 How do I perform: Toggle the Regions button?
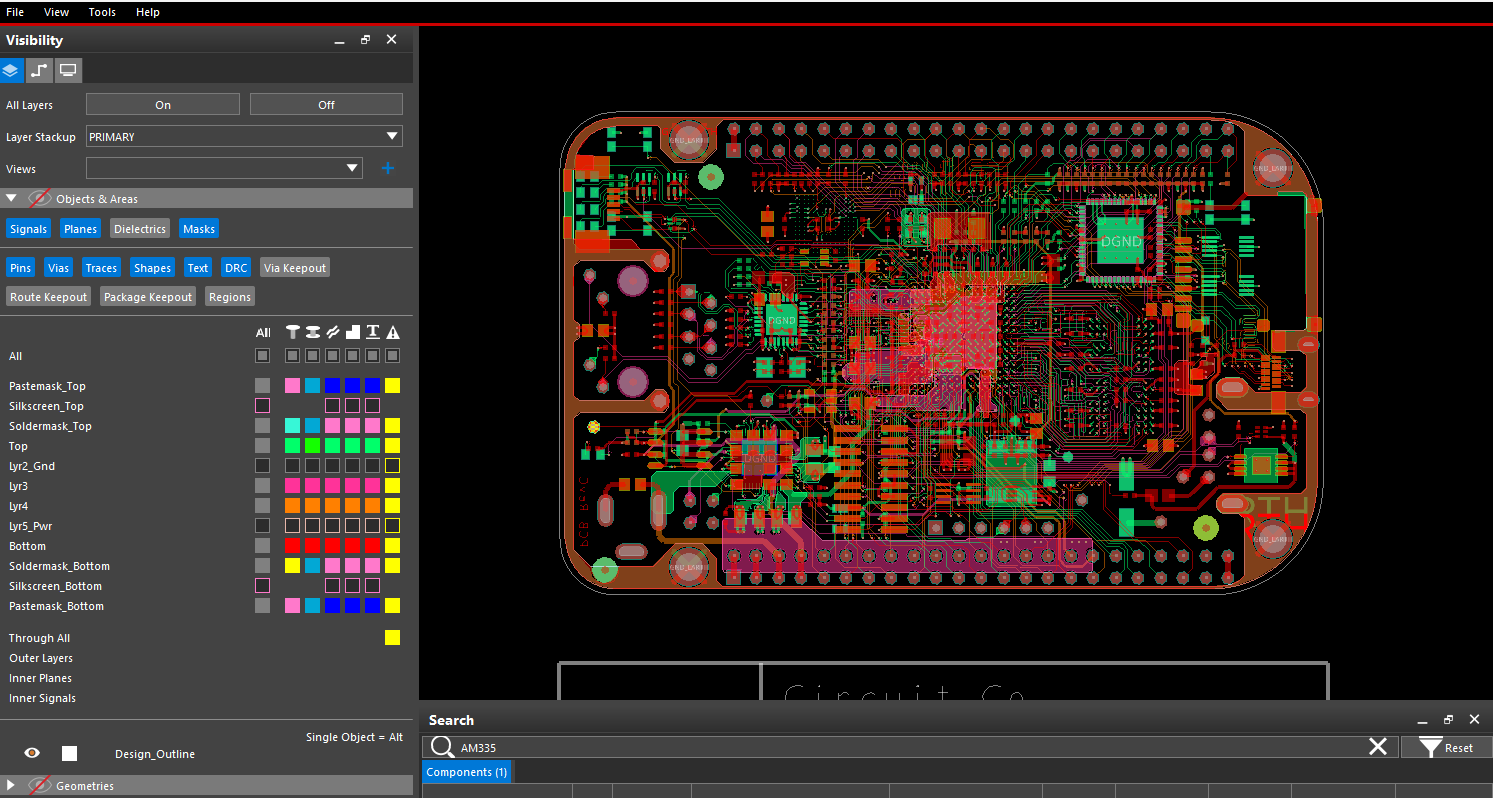[x=230, y=297]
